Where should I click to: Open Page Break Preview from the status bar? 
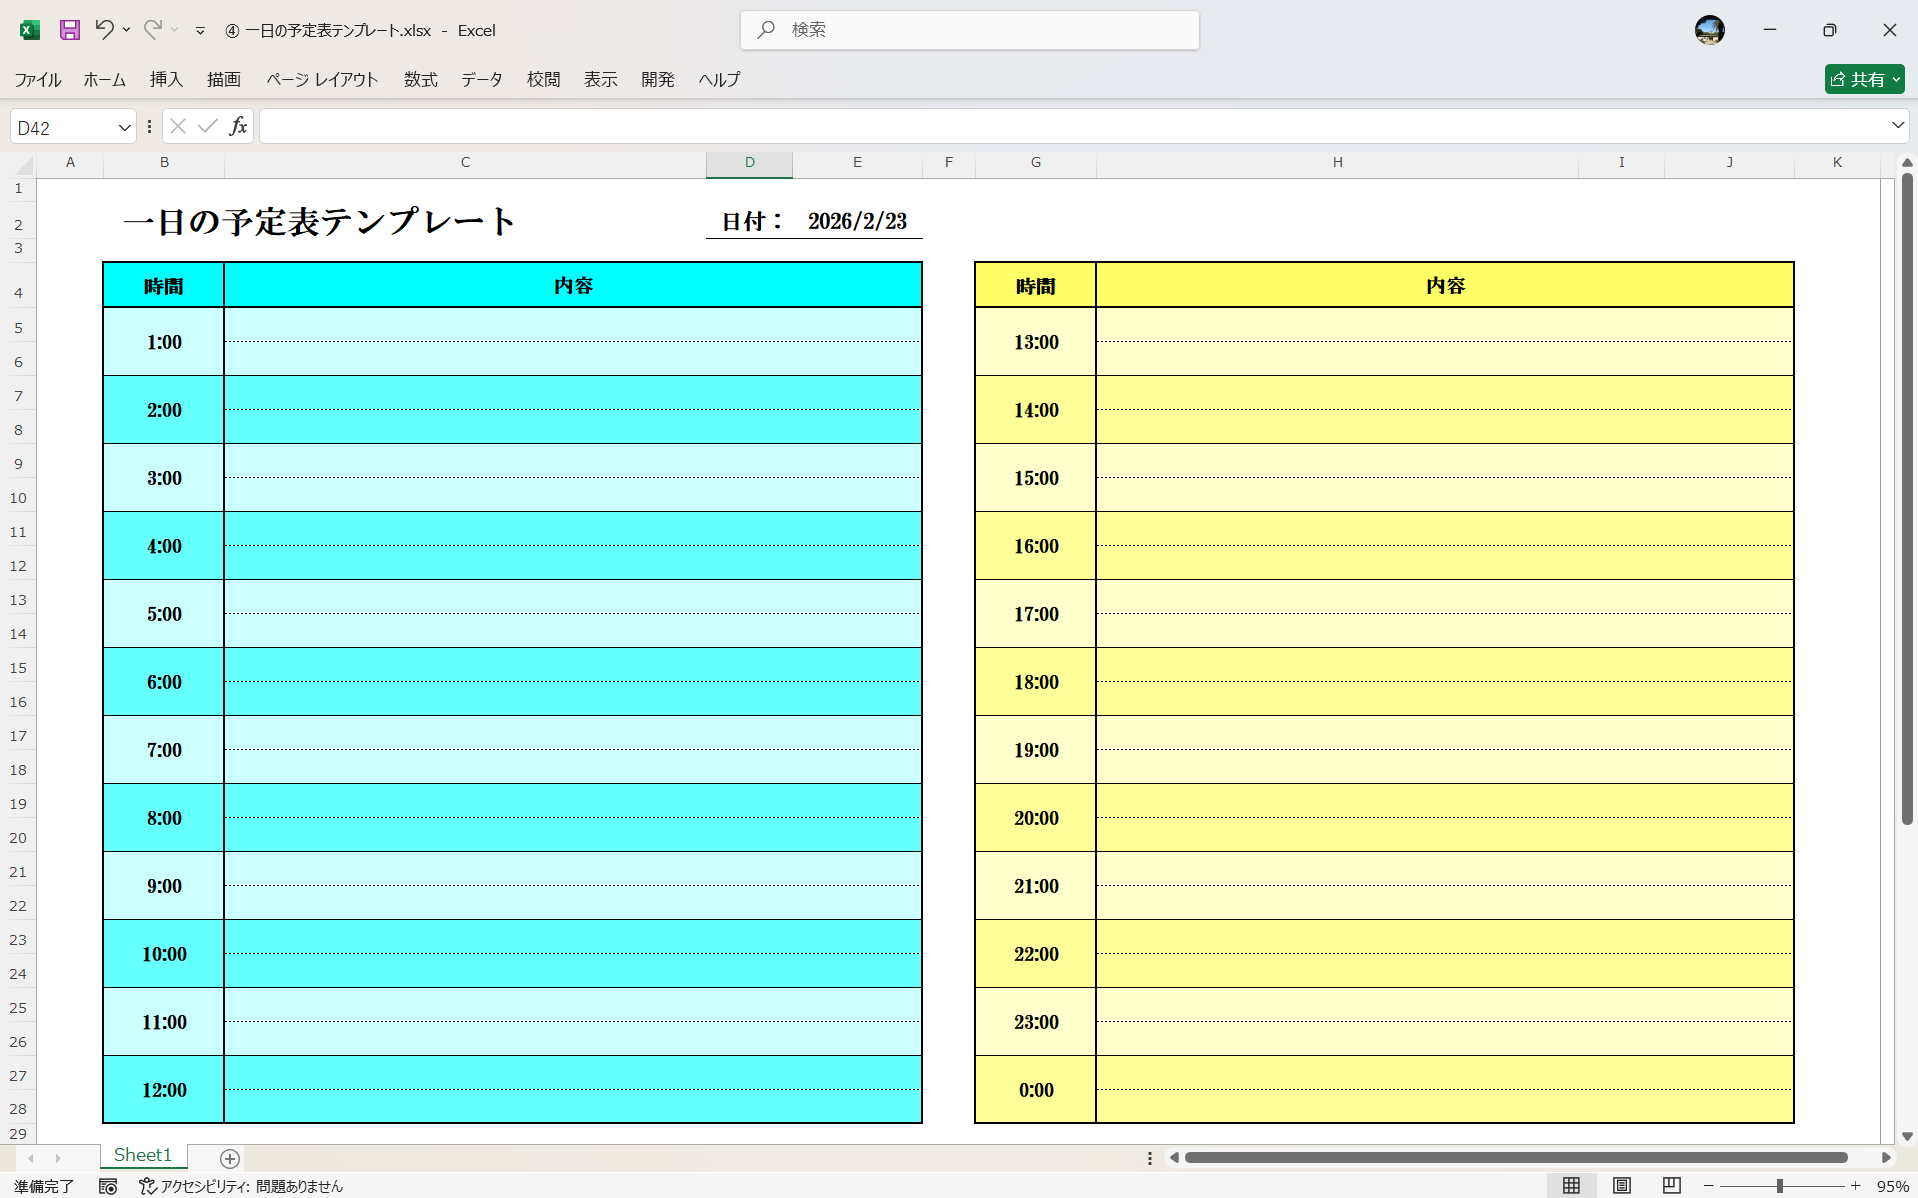[1671, 1186]
